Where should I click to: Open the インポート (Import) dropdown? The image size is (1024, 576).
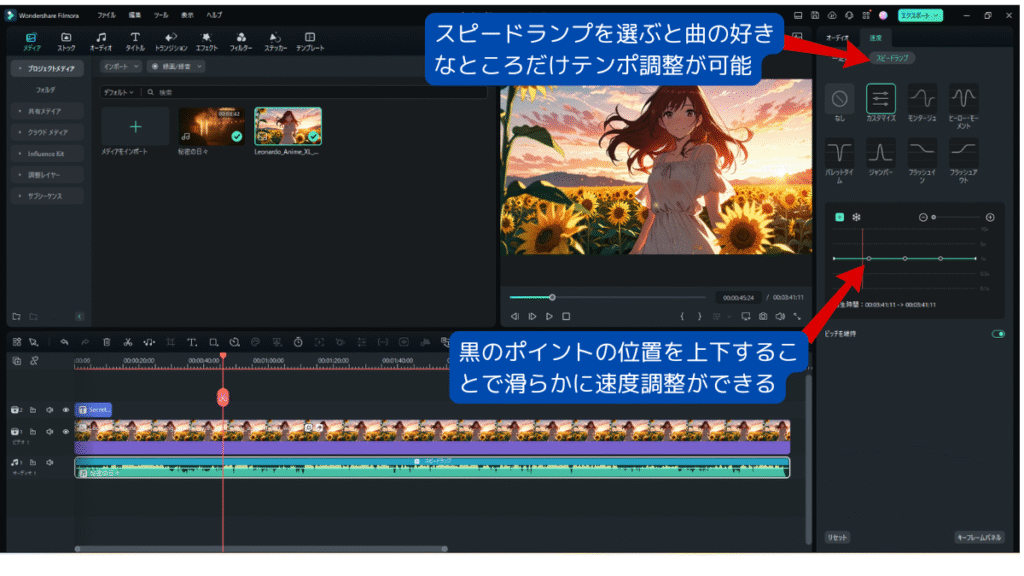click(121, 67)
